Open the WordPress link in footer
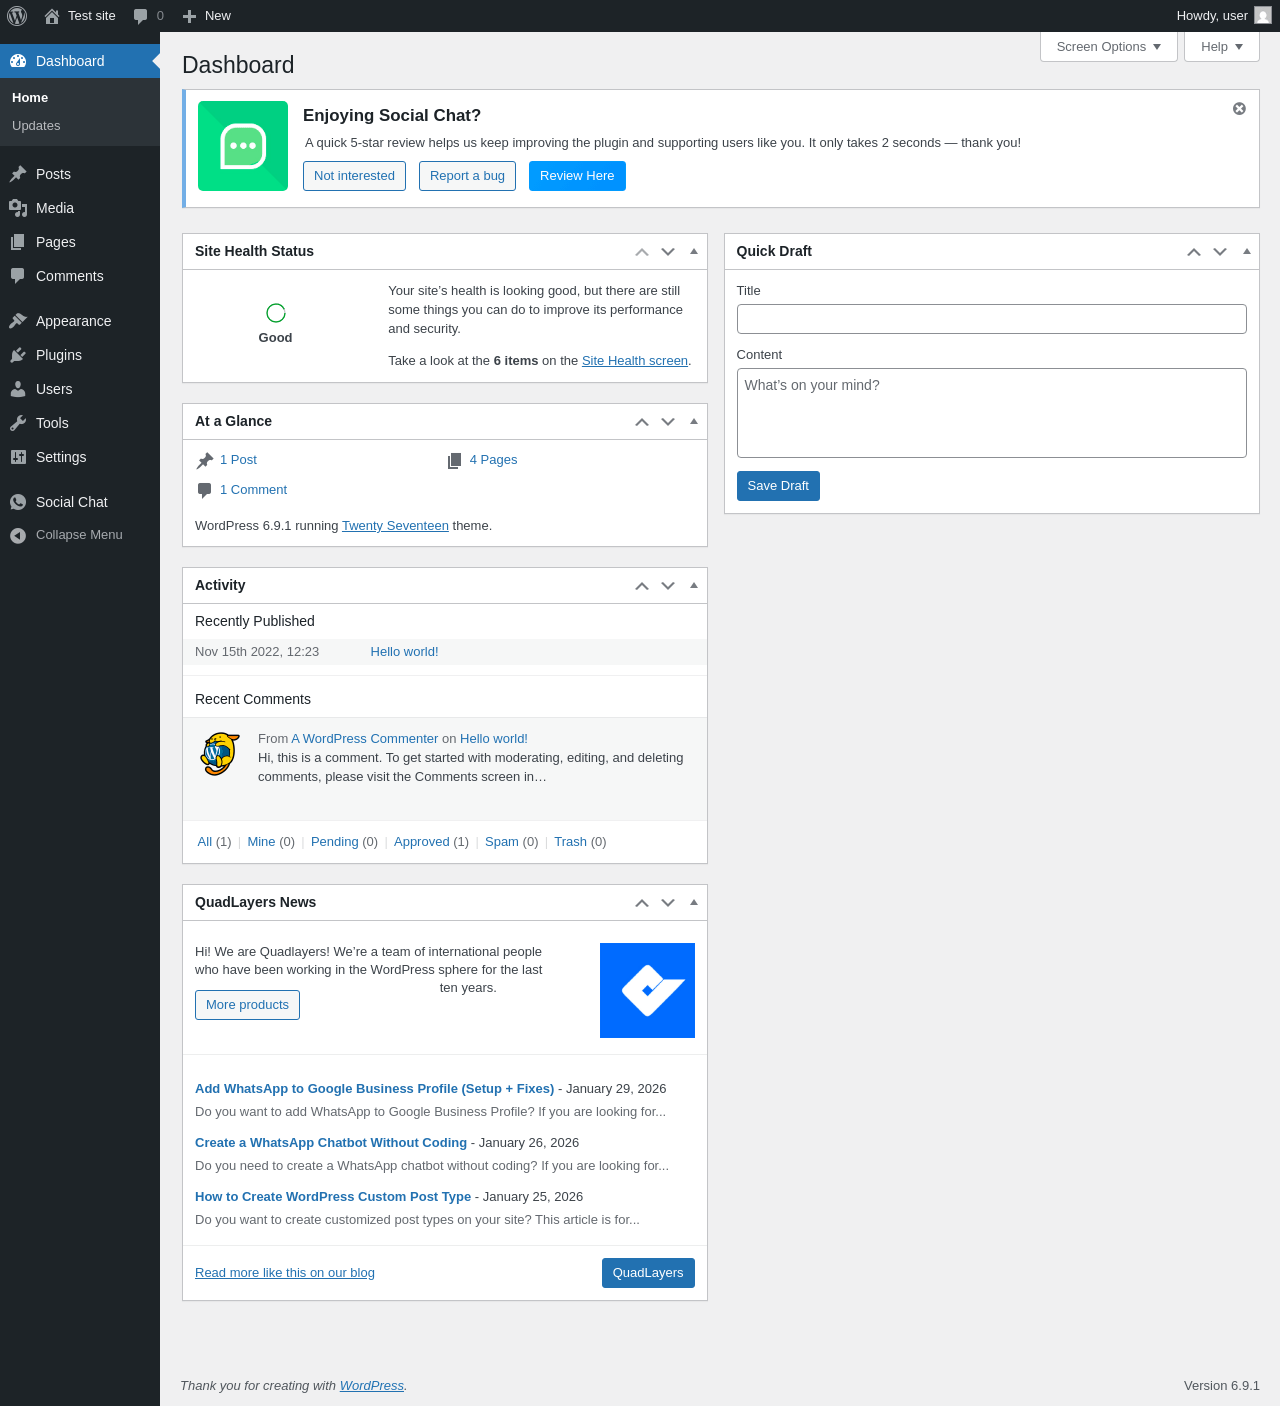 point(372,1386)
